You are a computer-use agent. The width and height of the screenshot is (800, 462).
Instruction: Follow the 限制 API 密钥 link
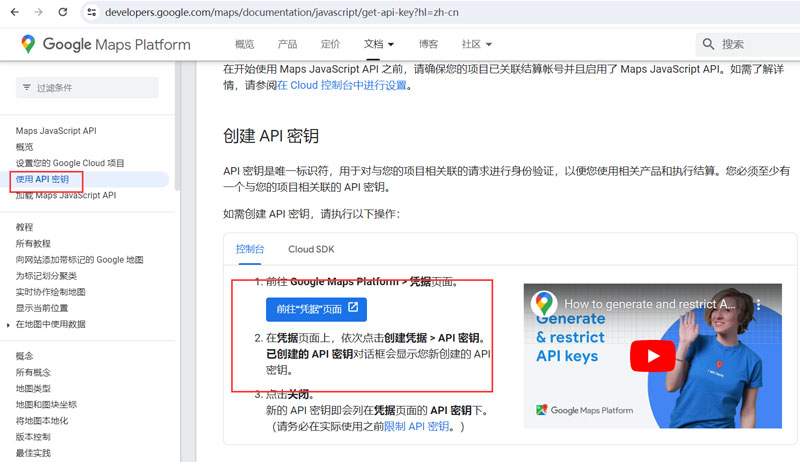tap(417, 426)
